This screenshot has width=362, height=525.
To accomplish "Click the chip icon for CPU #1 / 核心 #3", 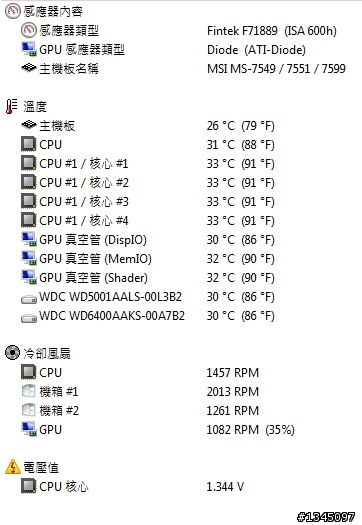I will (x=28, y=201).
